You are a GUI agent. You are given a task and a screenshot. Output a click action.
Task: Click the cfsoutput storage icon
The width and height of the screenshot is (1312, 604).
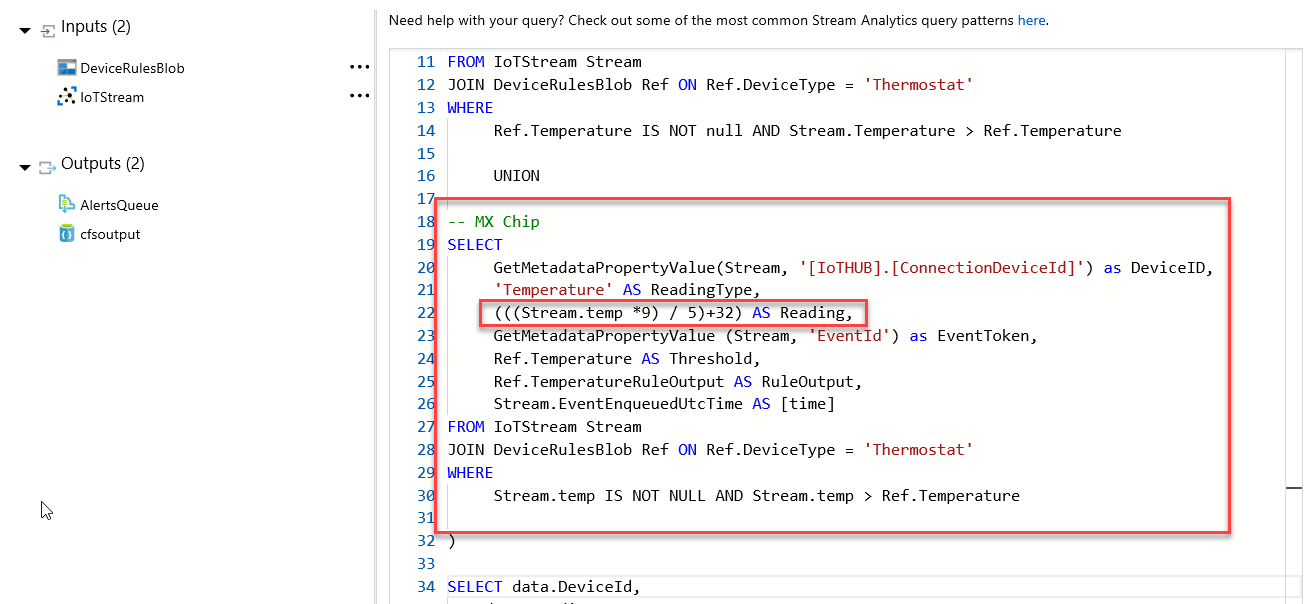coord(67,233)
